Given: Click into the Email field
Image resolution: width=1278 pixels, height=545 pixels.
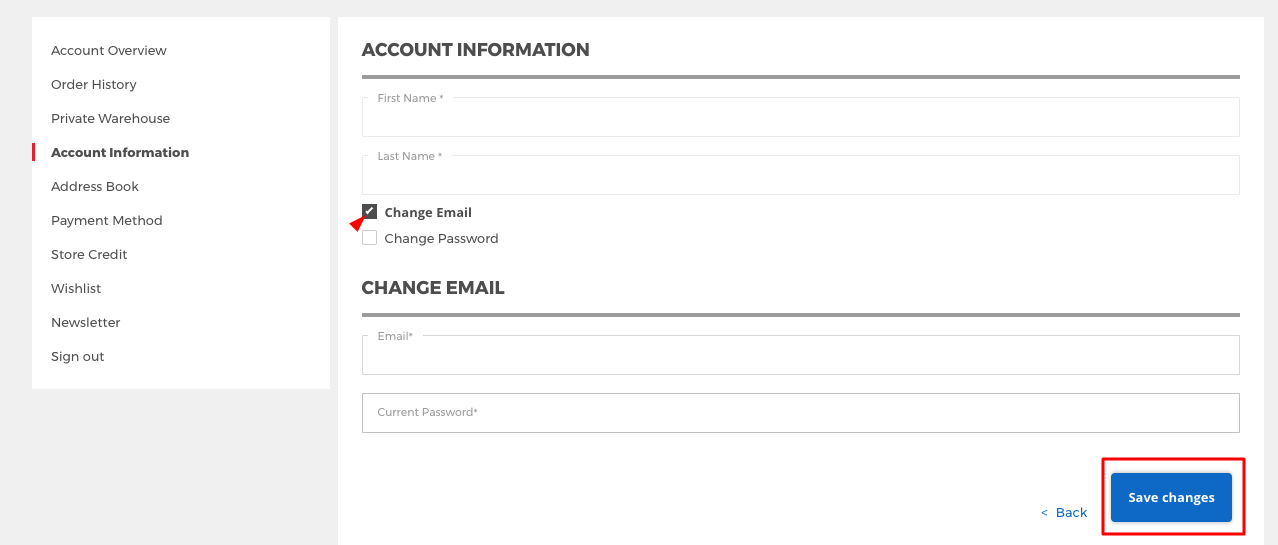Looking at the screenshot, I should pos(800,355).
